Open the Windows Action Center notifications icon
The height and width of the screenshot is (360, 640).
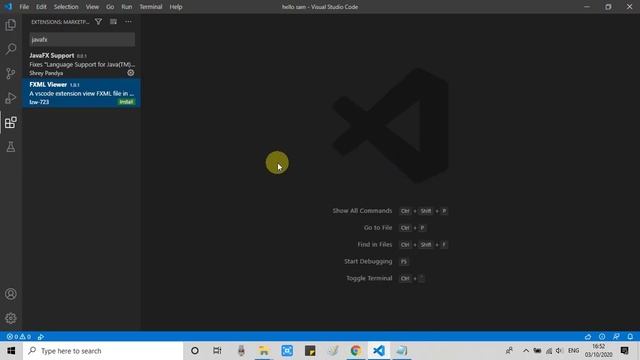pos(624,351)
